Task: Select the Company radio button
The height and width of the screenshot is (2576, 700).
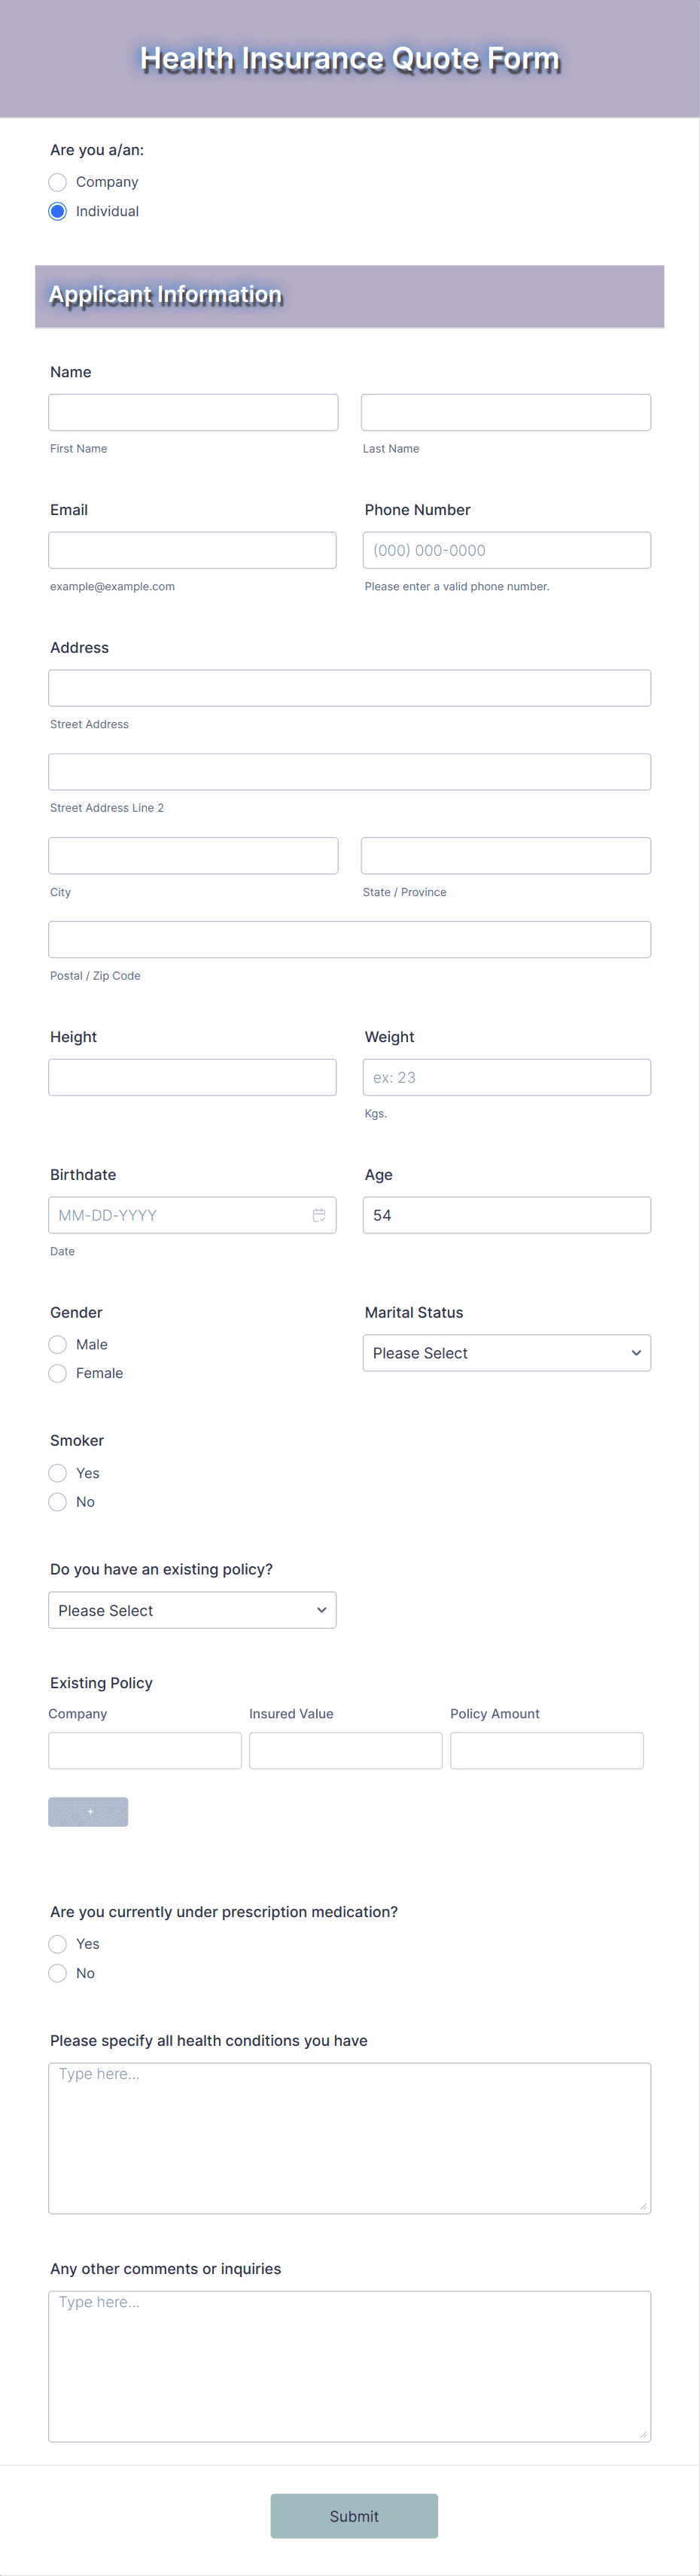Action: 57,182
